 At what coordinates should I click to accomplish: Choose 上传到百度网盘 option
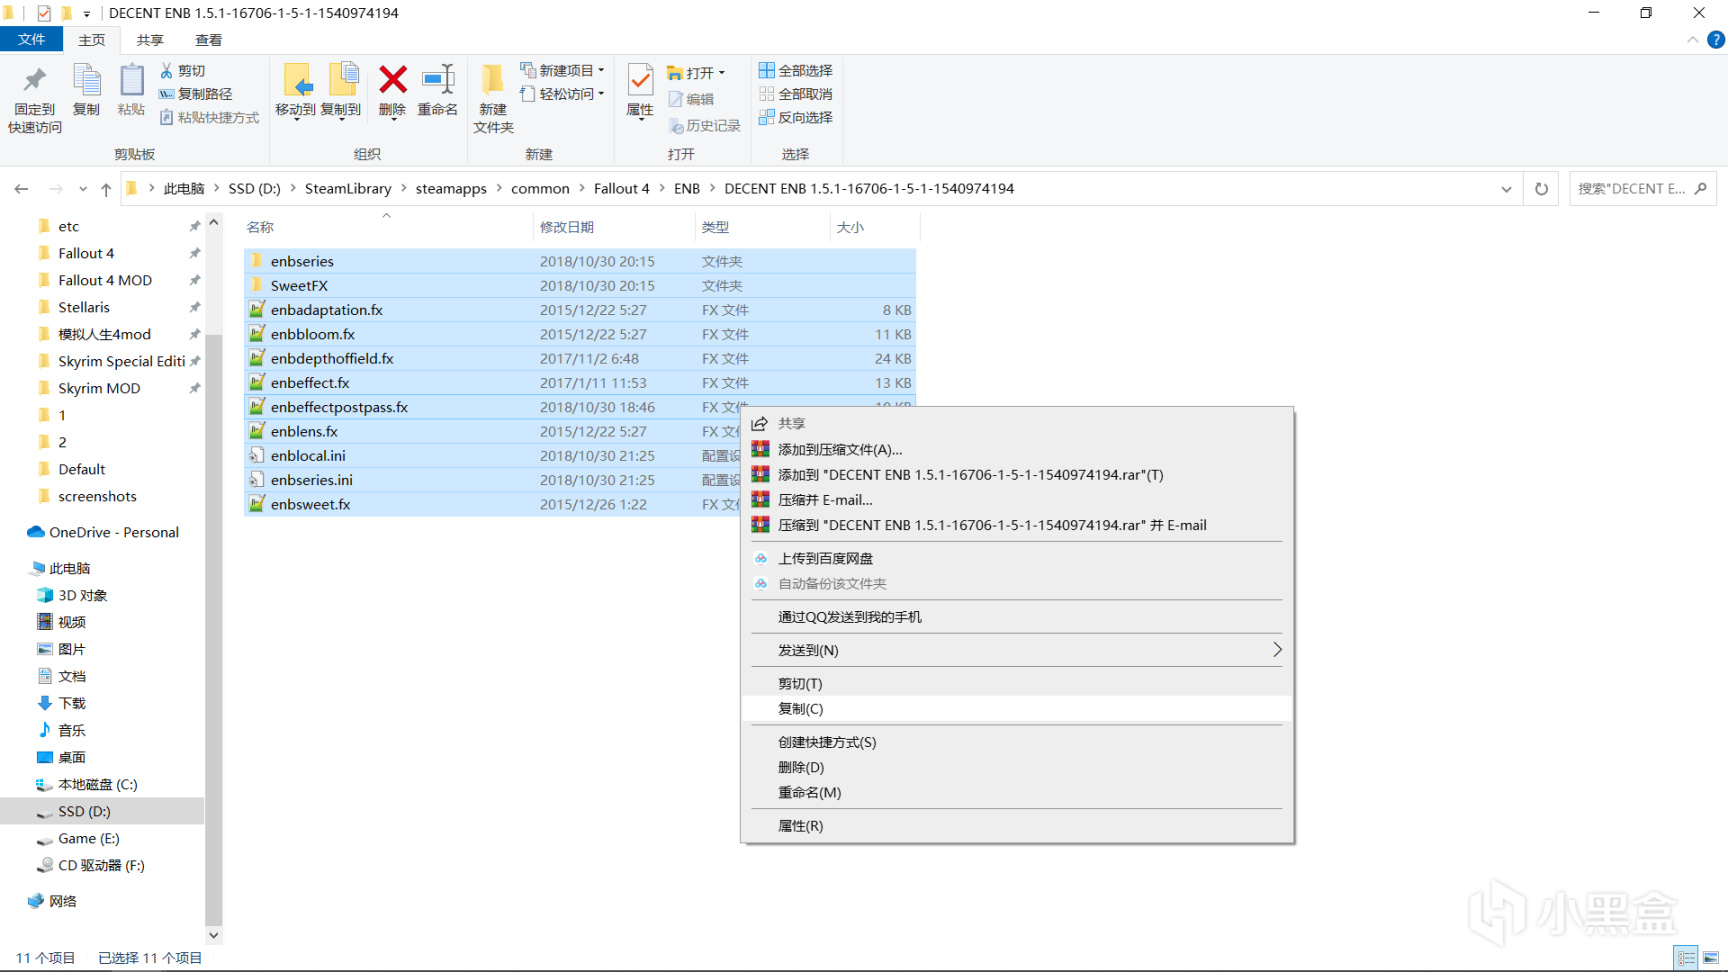click(1017, 558)
